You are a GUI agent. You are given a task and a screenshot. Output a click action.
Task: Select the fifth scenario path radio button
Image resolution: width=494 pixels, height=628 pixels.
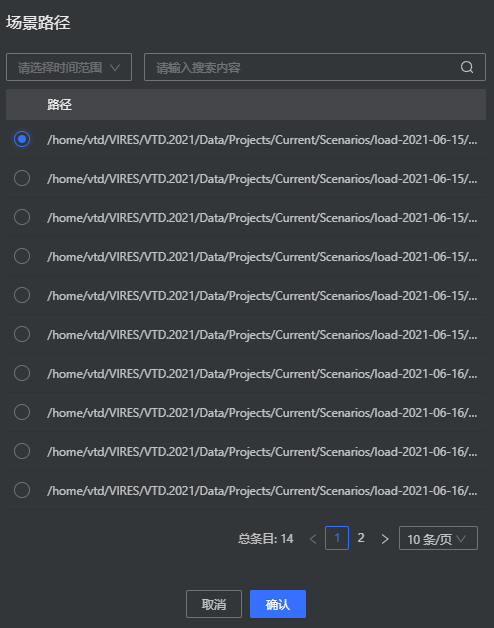[22, 295]
